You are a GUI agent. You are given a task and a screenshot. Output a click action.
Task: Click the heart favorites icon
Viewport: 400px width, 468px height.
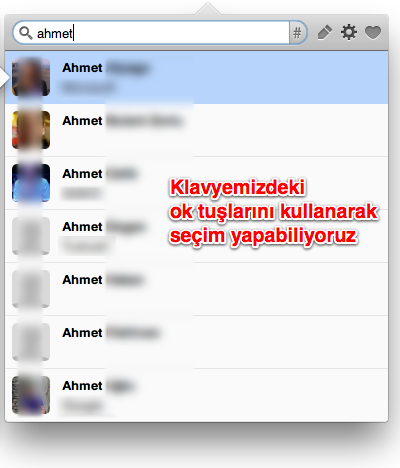tap(373, 33)
